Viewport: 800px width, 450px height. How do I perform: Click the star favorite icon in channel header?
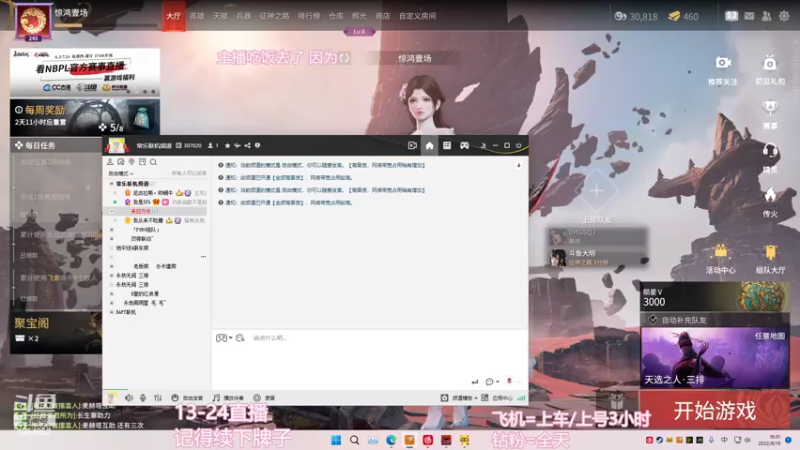click(228, 145)
